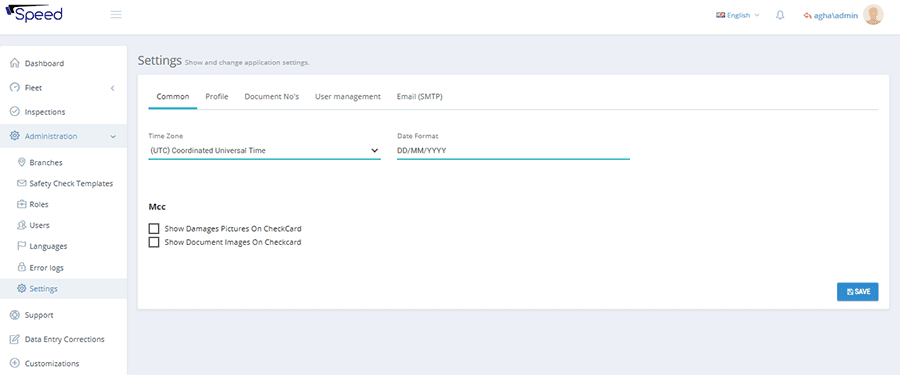Click the UK flag language icon
This screenshot has width=900, height=375.
[x=720, y=16]
